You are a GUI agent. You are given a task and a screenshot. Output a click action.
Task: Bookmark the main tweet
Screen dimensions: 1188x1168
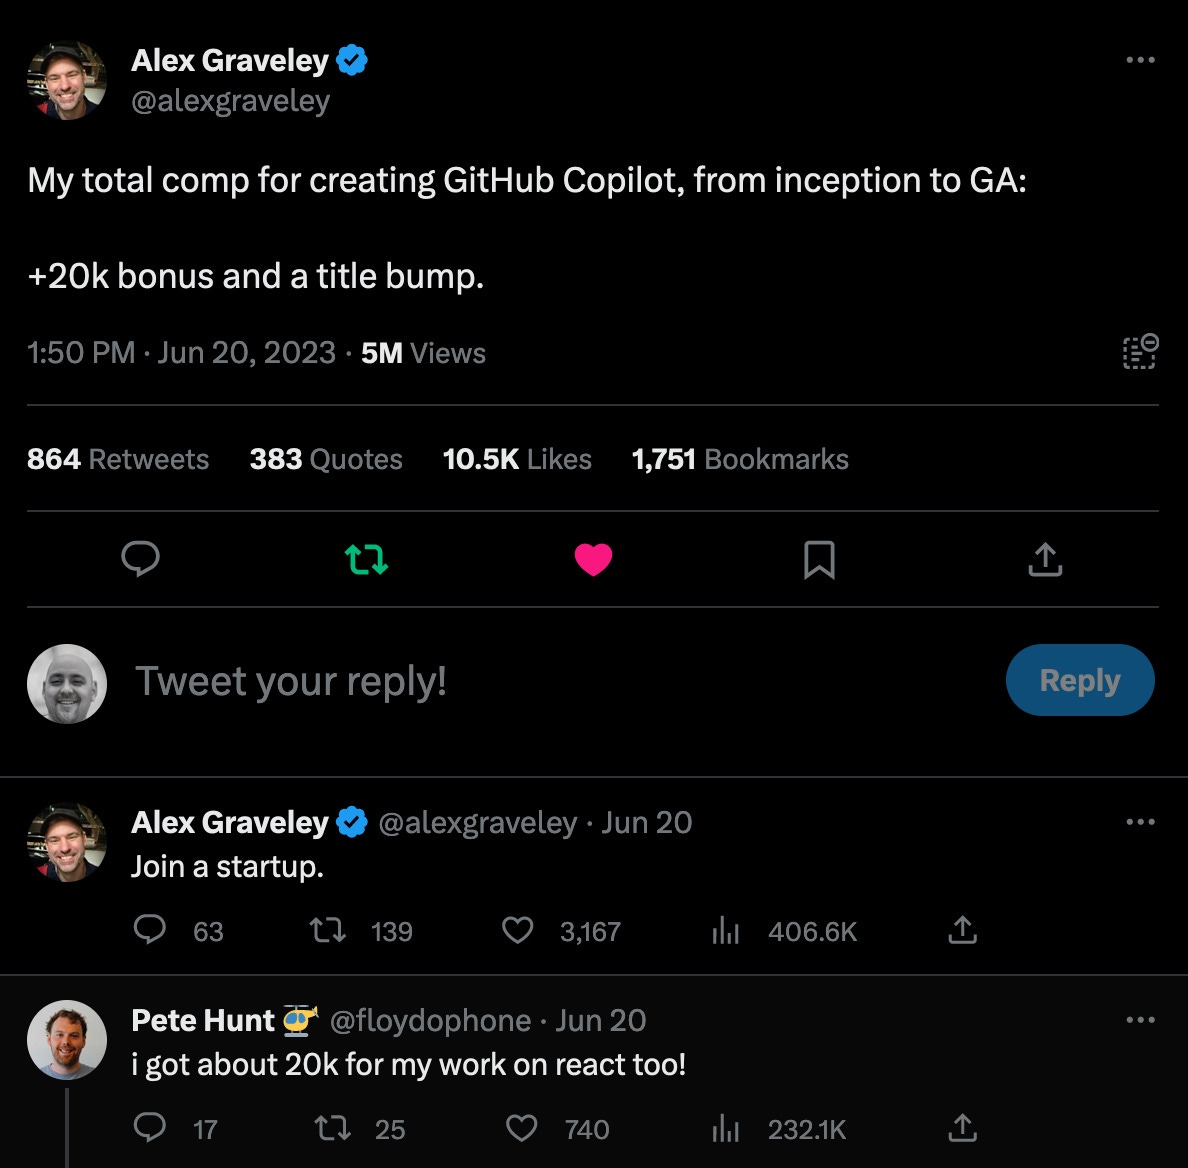[x=819, y=560]
